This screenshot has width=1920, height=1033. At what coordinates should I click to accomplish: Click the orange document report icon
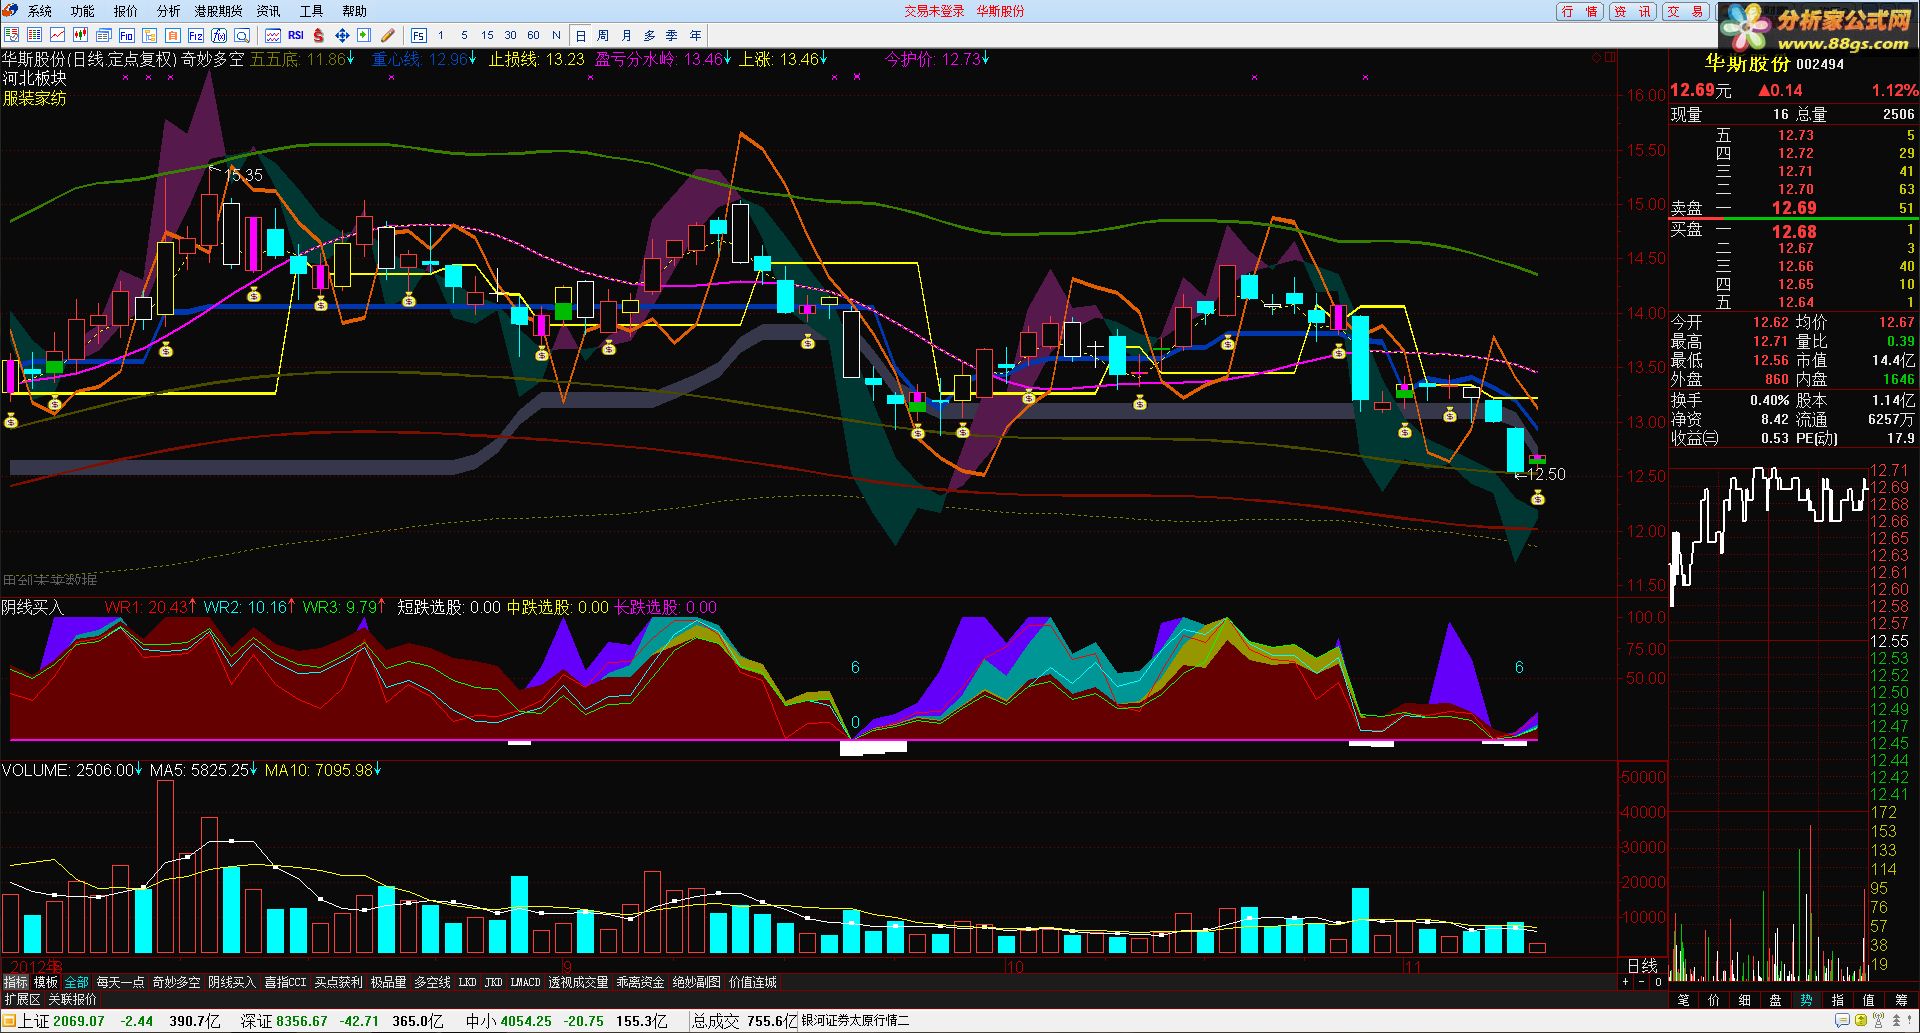(x=172, y=35)
